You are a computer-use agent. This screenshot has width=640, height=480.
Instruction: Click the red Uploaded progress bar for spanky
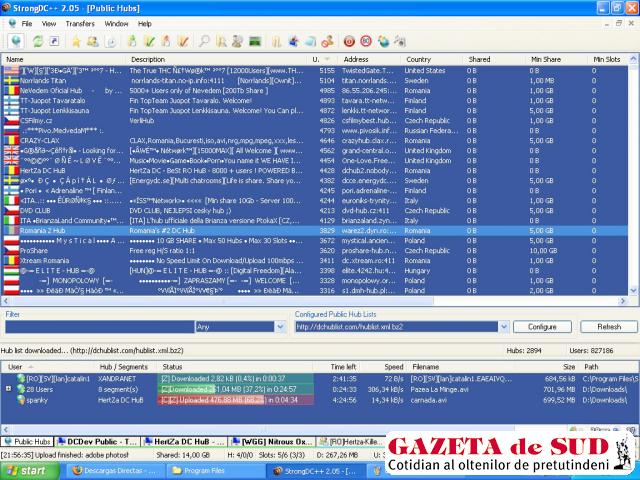[236, 400]
